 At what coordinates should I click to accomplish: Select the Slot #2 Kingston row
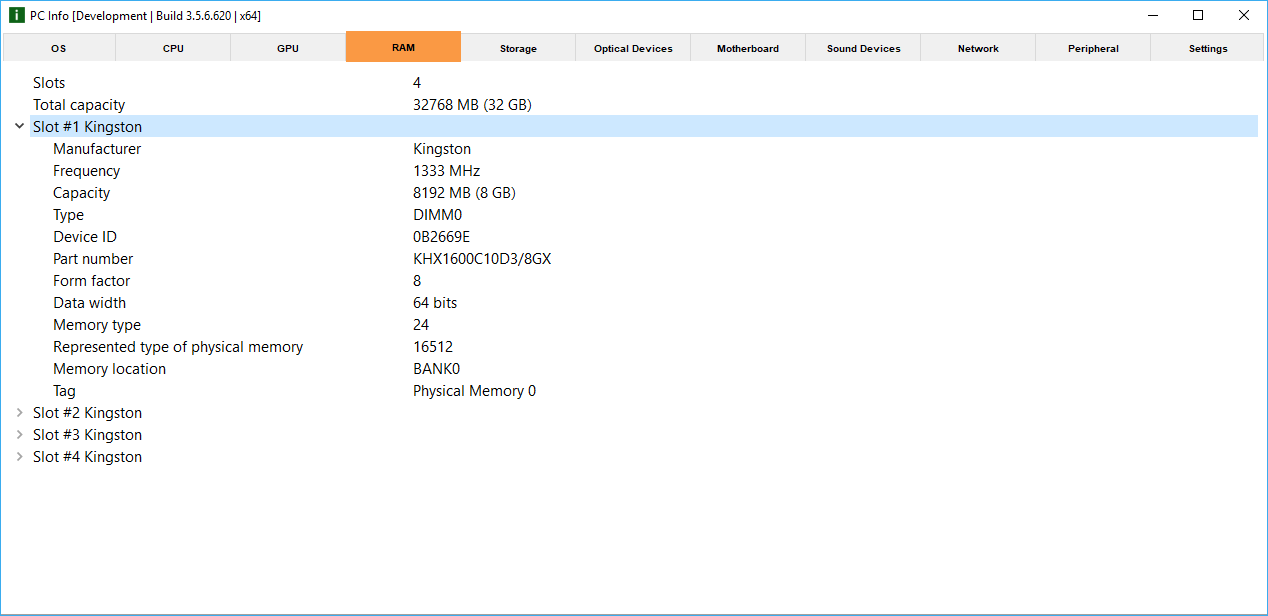(x=644, y=413)
